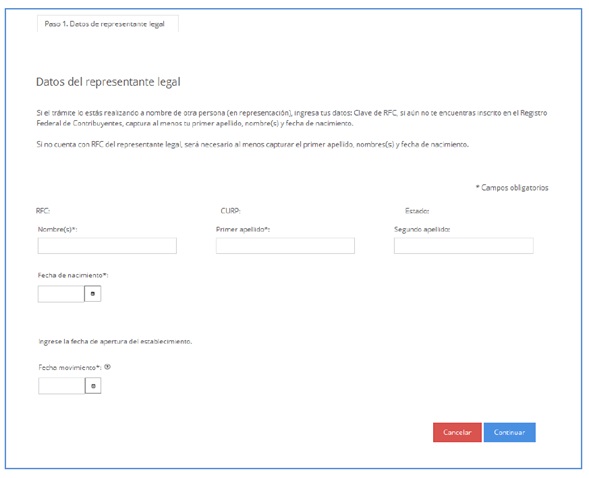Click the "Estado:" label
Image resolution: width=589 pixels, height=478 pixels.
coord(417,211)
